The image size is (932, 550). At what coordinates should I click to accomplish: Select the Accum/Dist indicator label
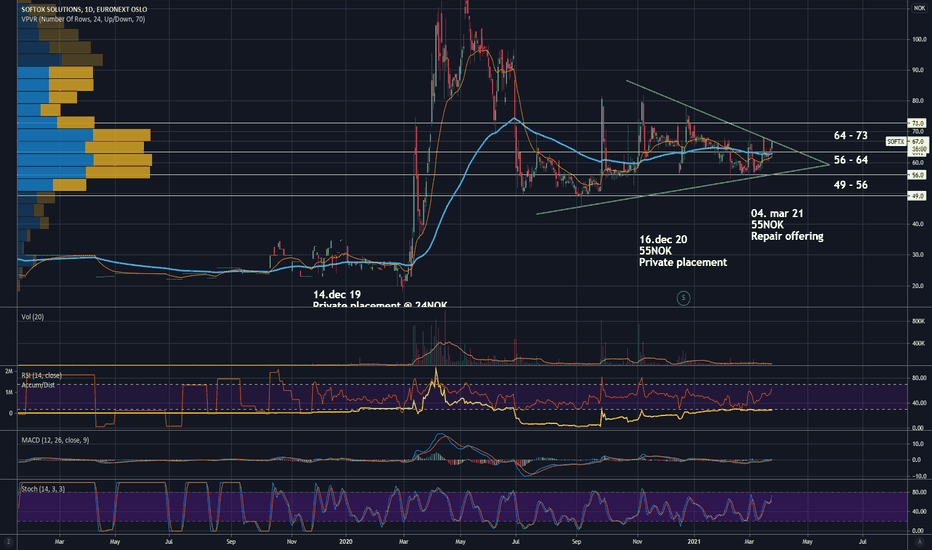point(38,385)
